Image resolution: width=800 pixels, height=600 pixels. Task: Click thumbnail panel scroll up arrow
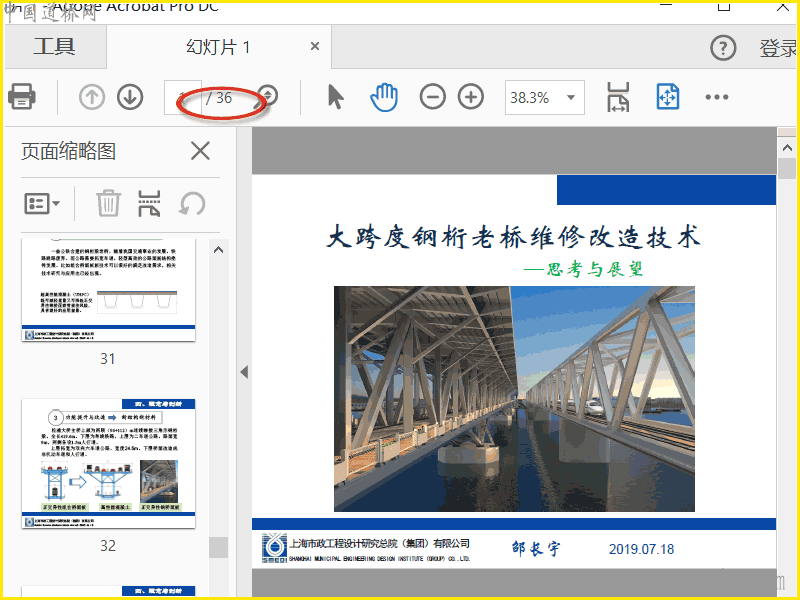click(218, 250)
